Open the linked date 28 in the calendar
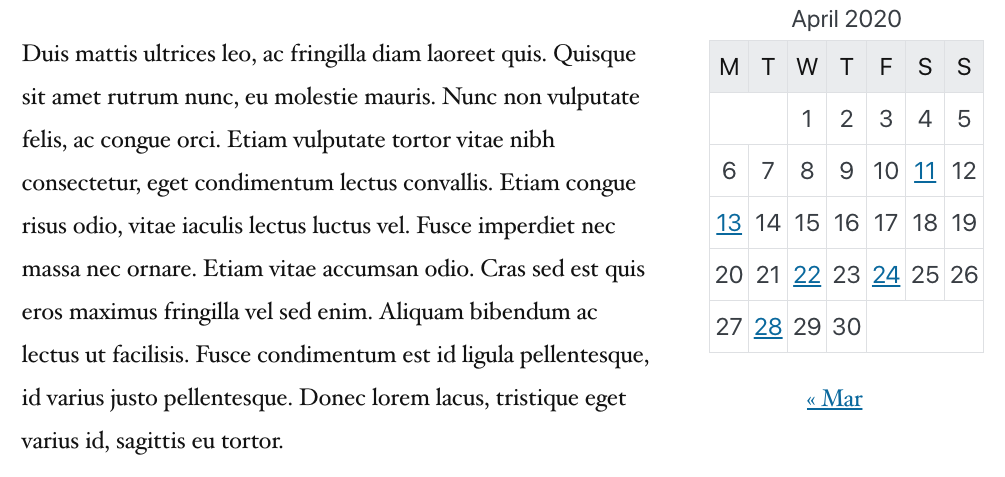1005x477 pixels. click(768, 327)
